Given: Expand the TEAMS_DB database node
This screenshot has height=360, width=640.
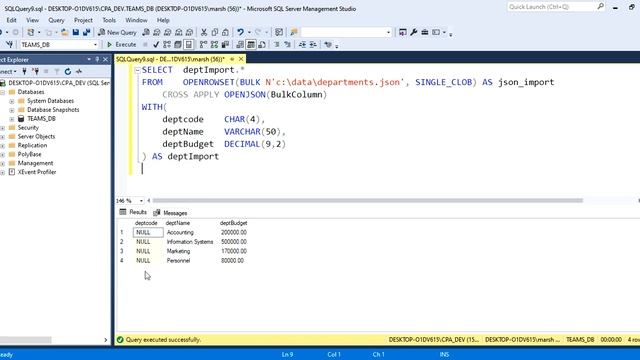Looking at the screenshot, I should tap(11, 119).
